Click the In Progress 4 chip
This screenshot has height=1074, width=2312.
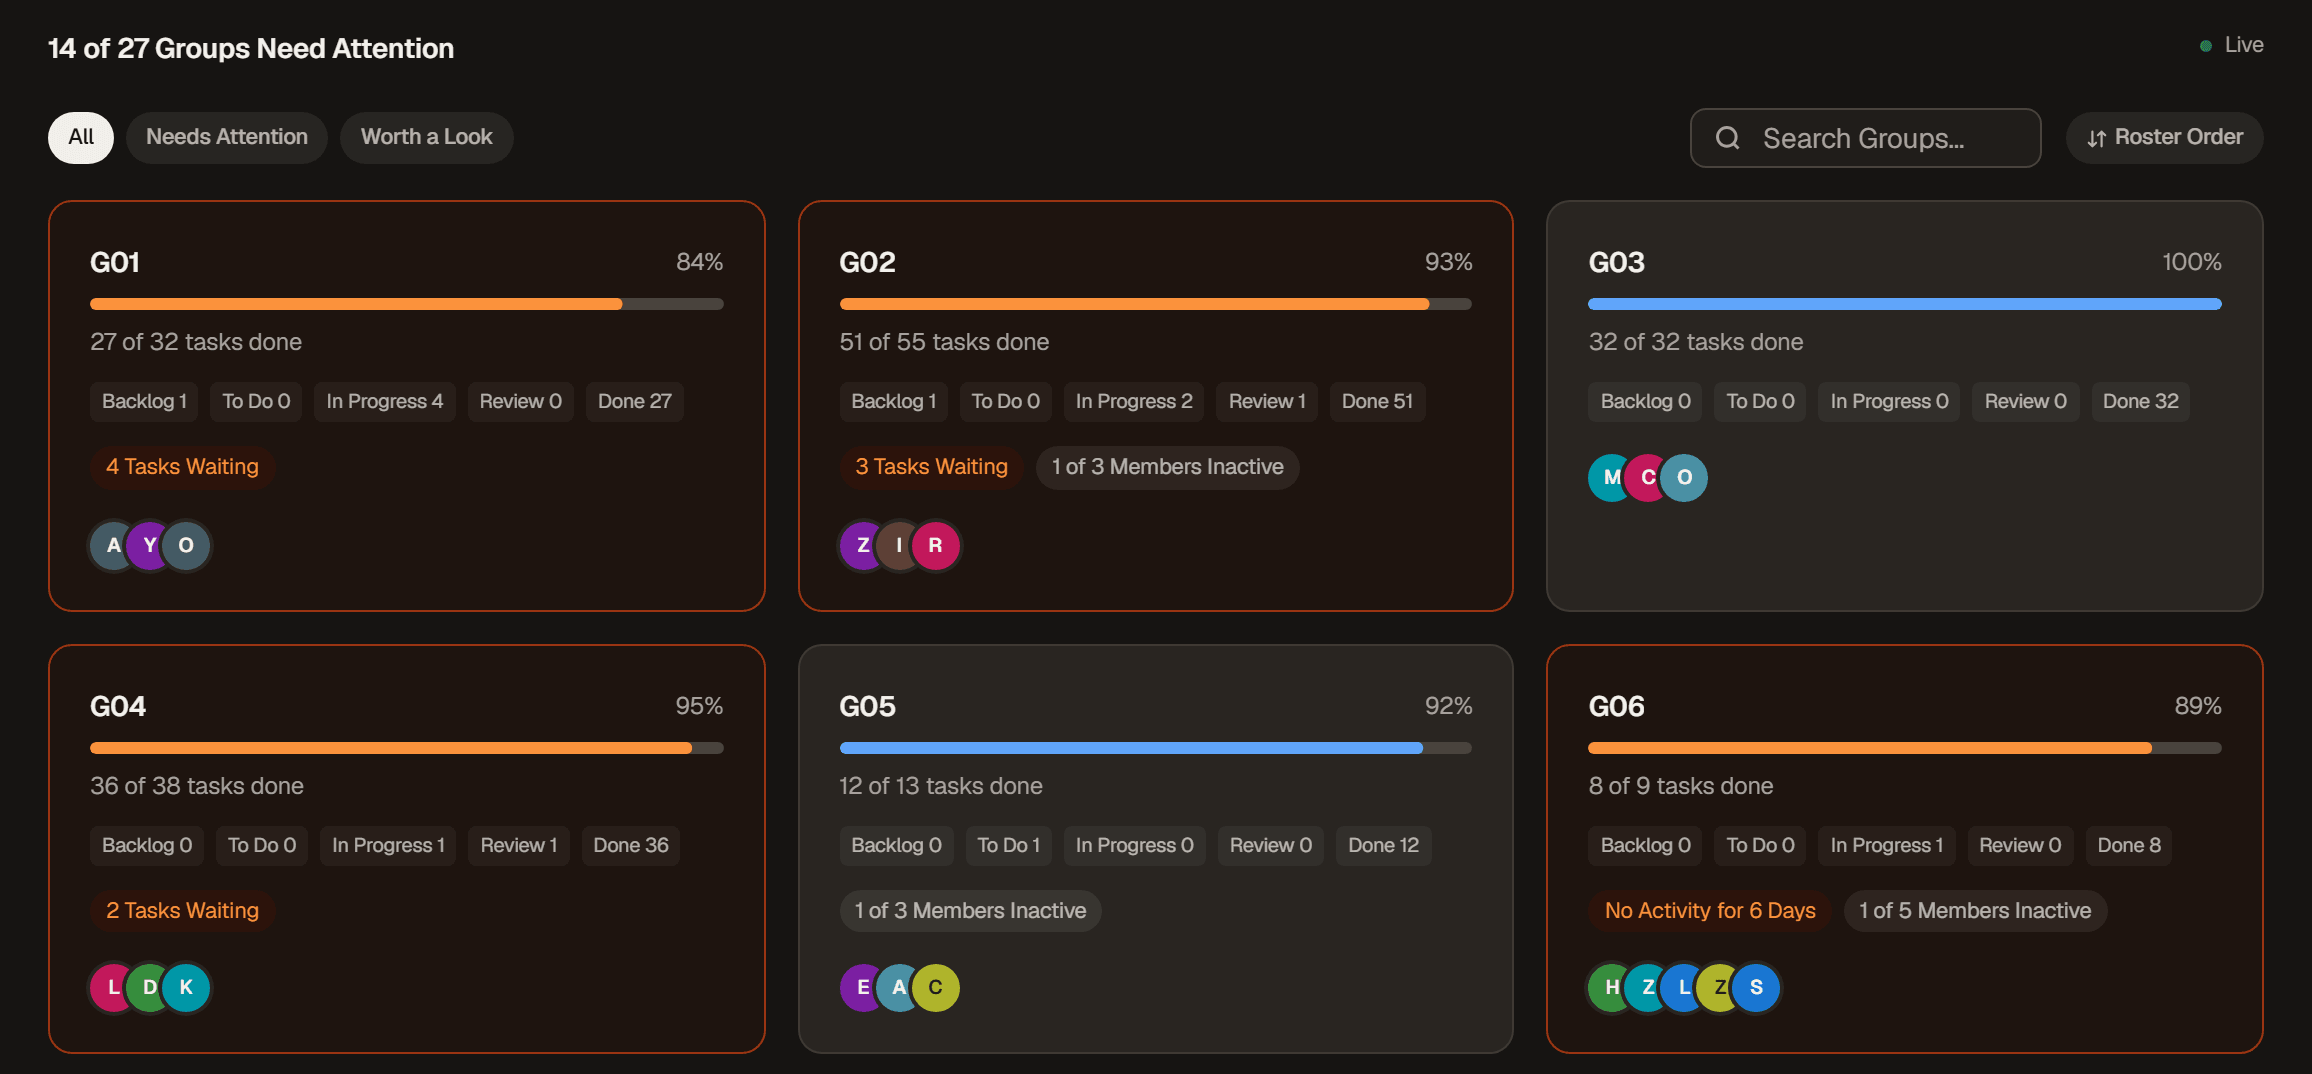384,401
